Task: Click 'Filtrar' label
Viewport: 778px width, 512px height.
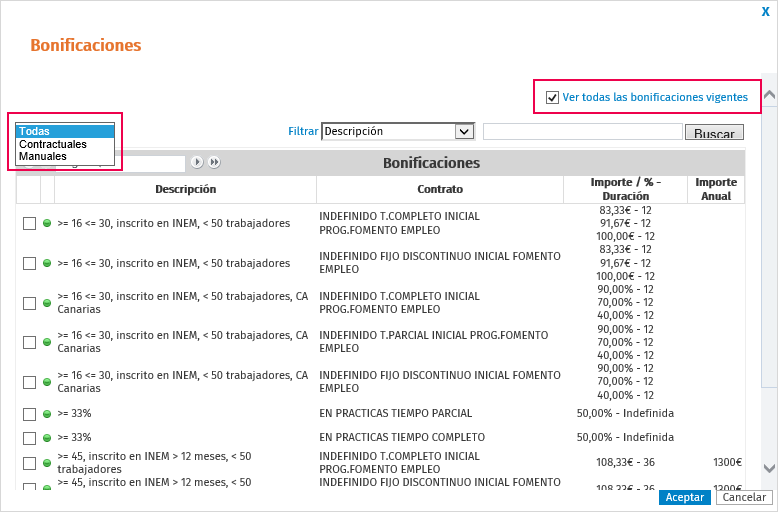Action: pyautogui.click(x=303, y=131)
